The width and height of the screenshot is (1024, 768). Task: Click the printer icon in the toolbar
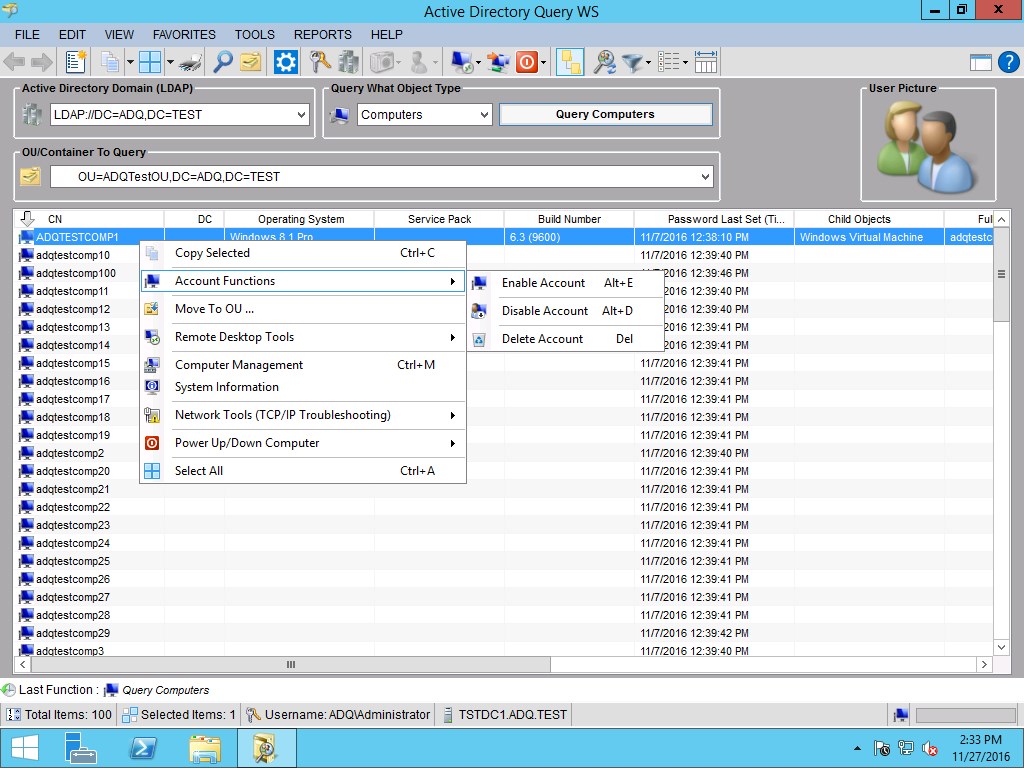click(191, 63)
